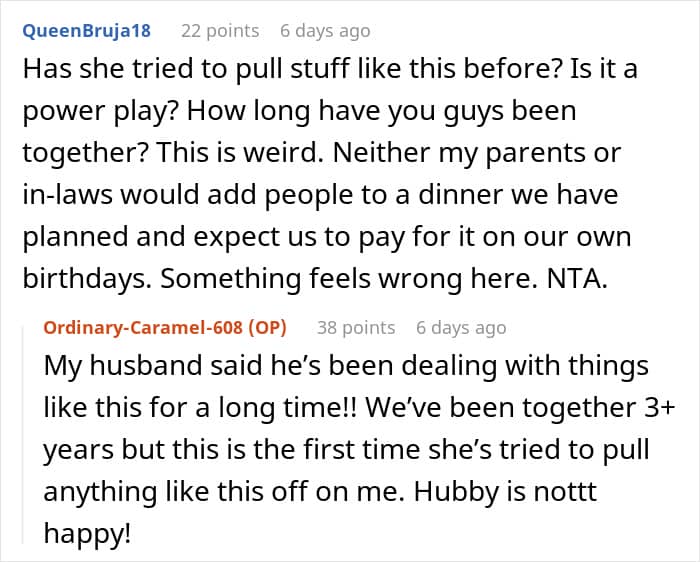
Task: Click the 22 points score label
Action: tap(220, 31)
